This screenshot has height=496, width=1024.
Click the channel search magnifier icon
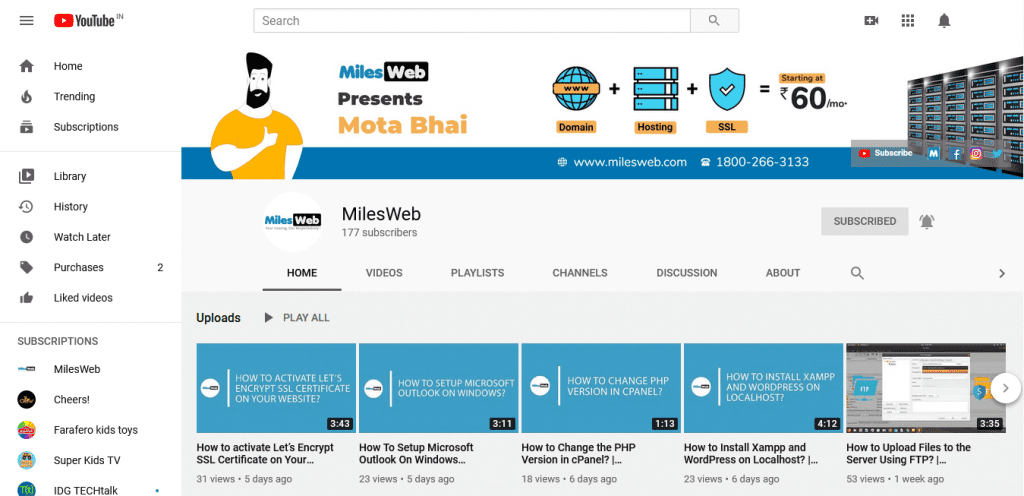tap(857, 273)
